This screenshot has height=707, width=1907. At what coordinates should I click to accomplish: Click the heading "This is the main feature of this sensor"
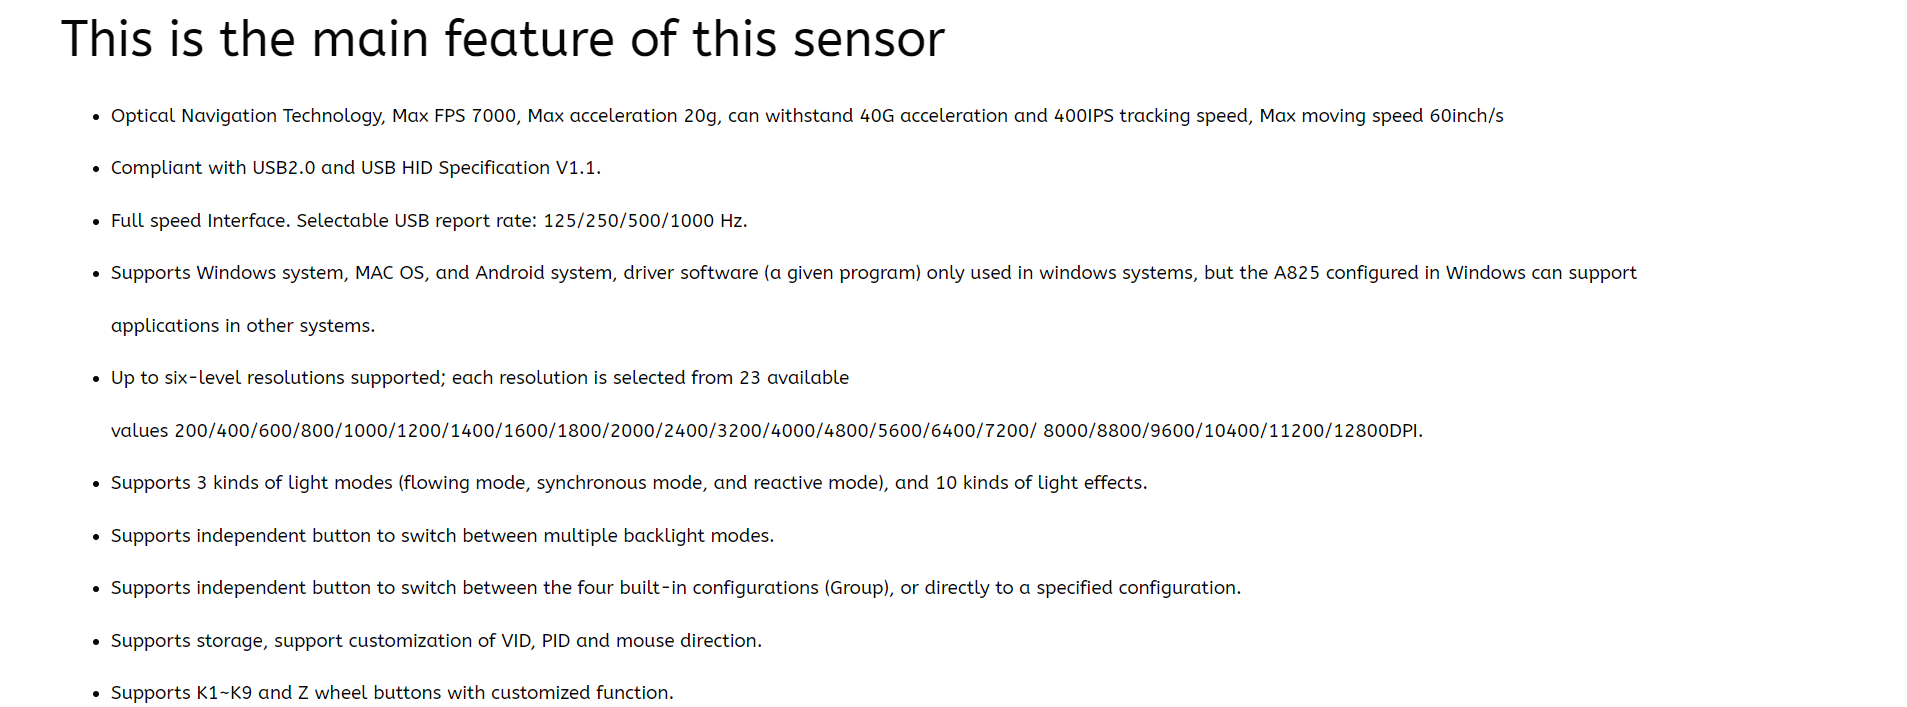point(502,40)
